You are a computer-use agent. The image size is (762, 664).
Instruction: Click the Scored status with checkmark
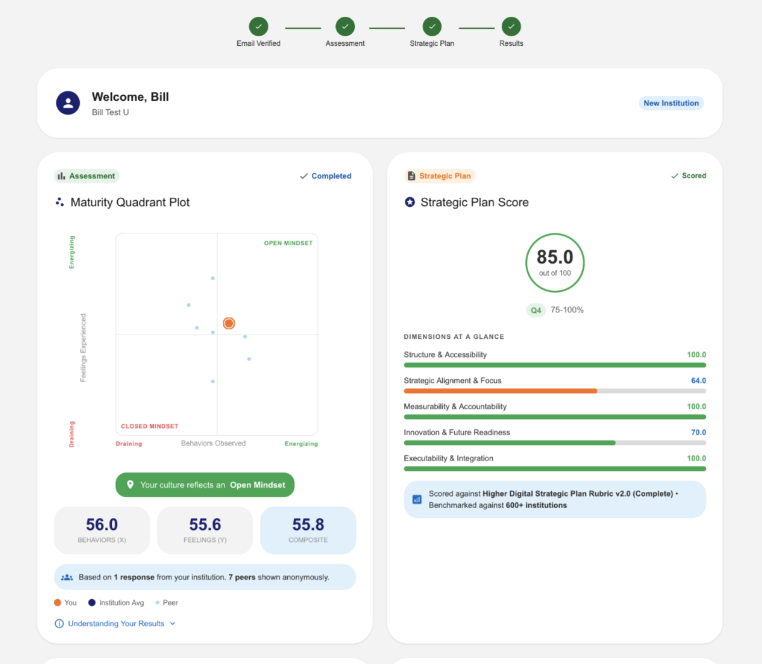(689, 175)
